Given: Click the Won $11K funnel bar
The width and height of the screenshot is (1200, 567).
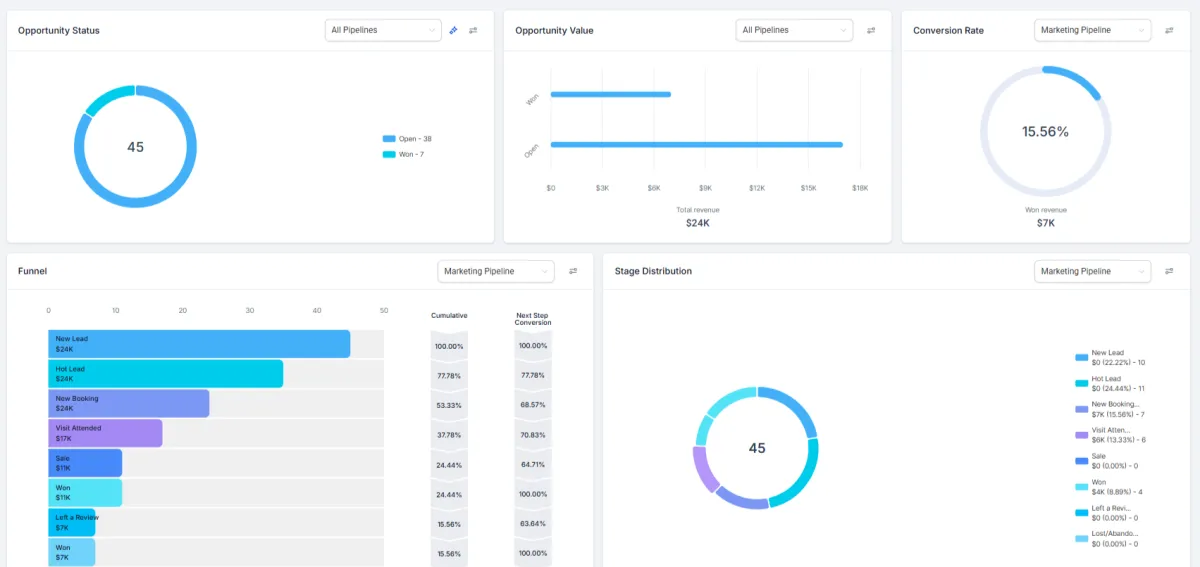Looking at the screenshot, I should tap(85, 493).
